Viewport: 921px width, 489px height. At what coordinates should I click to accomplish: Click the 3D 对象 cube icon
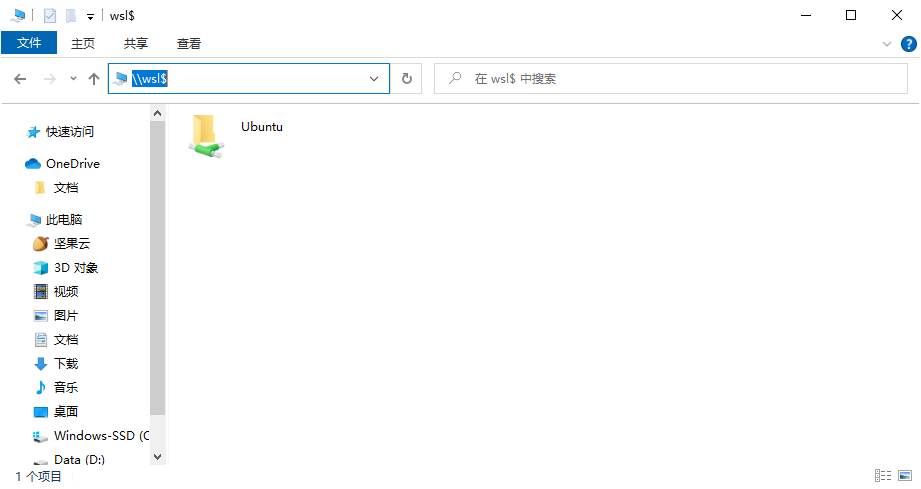[x=41, y=268]
